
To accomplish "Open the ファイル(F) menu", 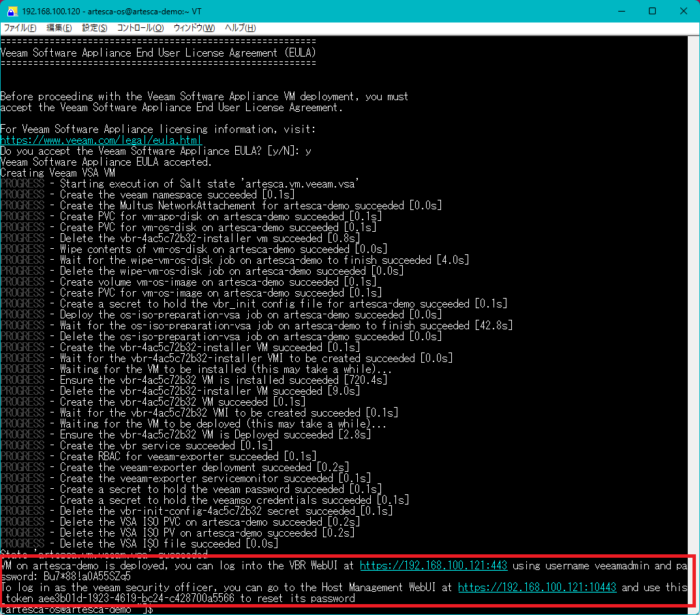I will pyautogui.click(x=20, y=28).
